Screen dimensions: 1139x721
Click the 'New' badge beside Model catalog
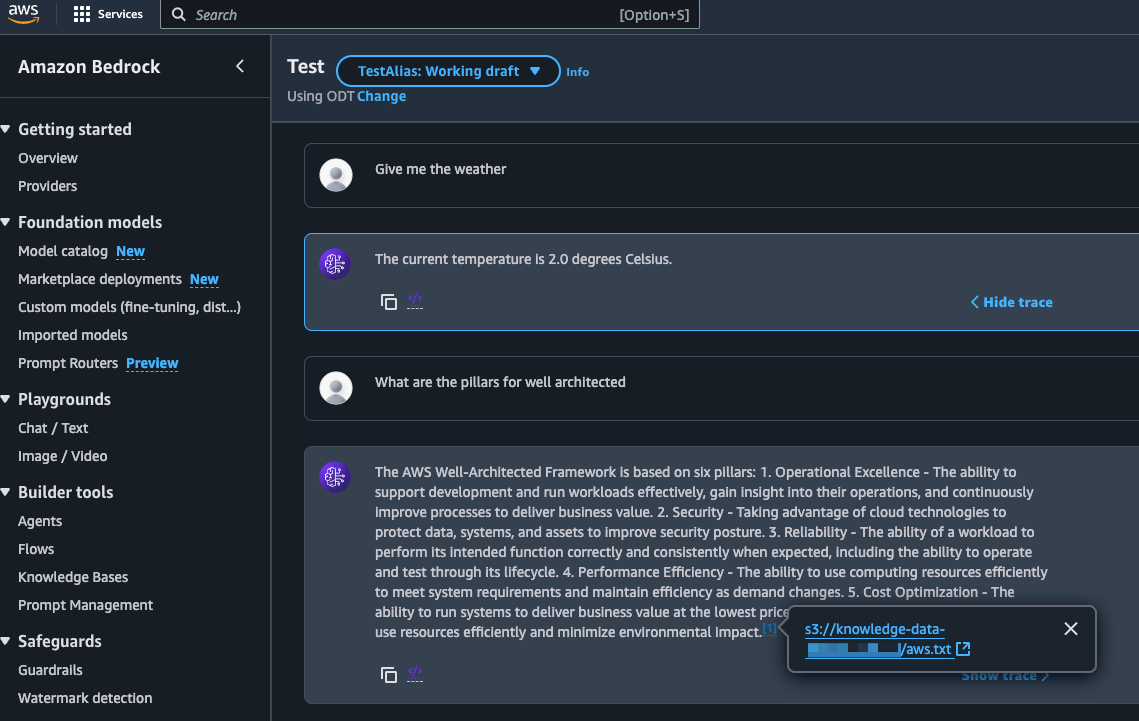[131, 251]
